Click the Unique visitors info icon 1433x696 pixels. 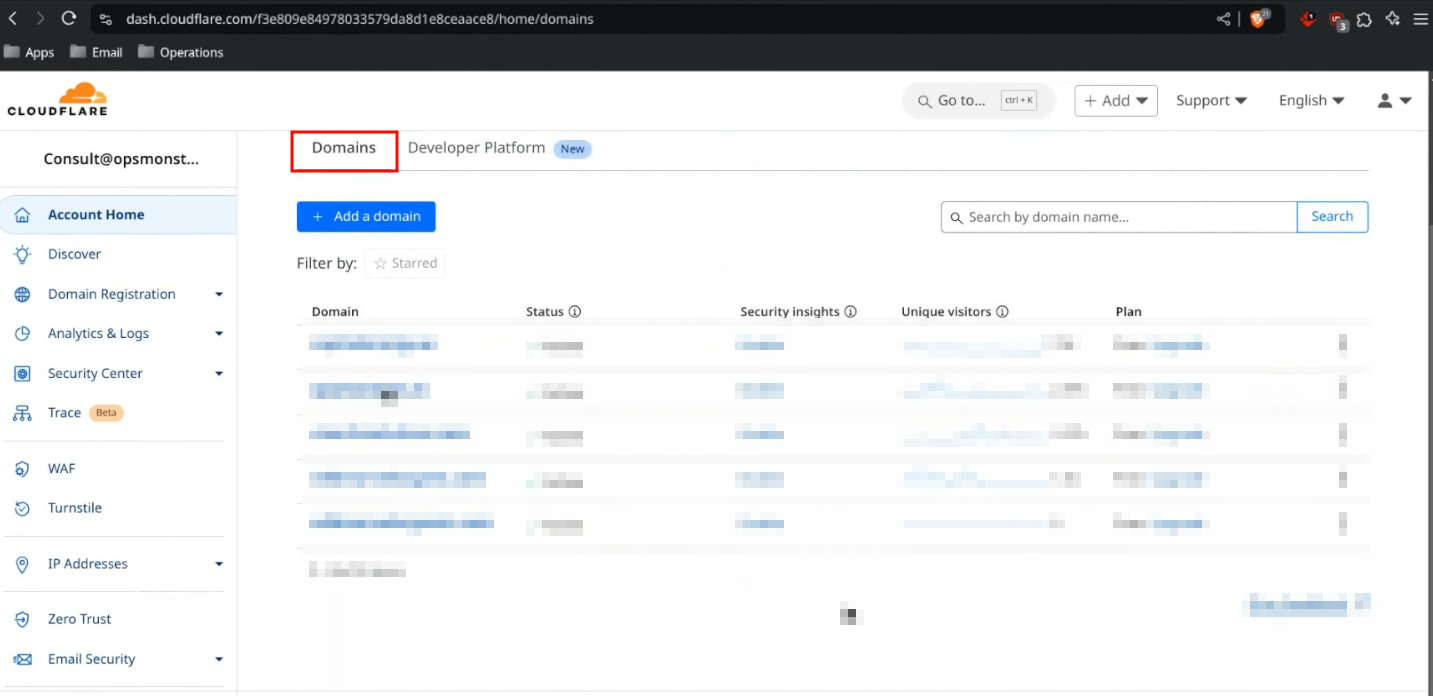tap(1002, 312)
